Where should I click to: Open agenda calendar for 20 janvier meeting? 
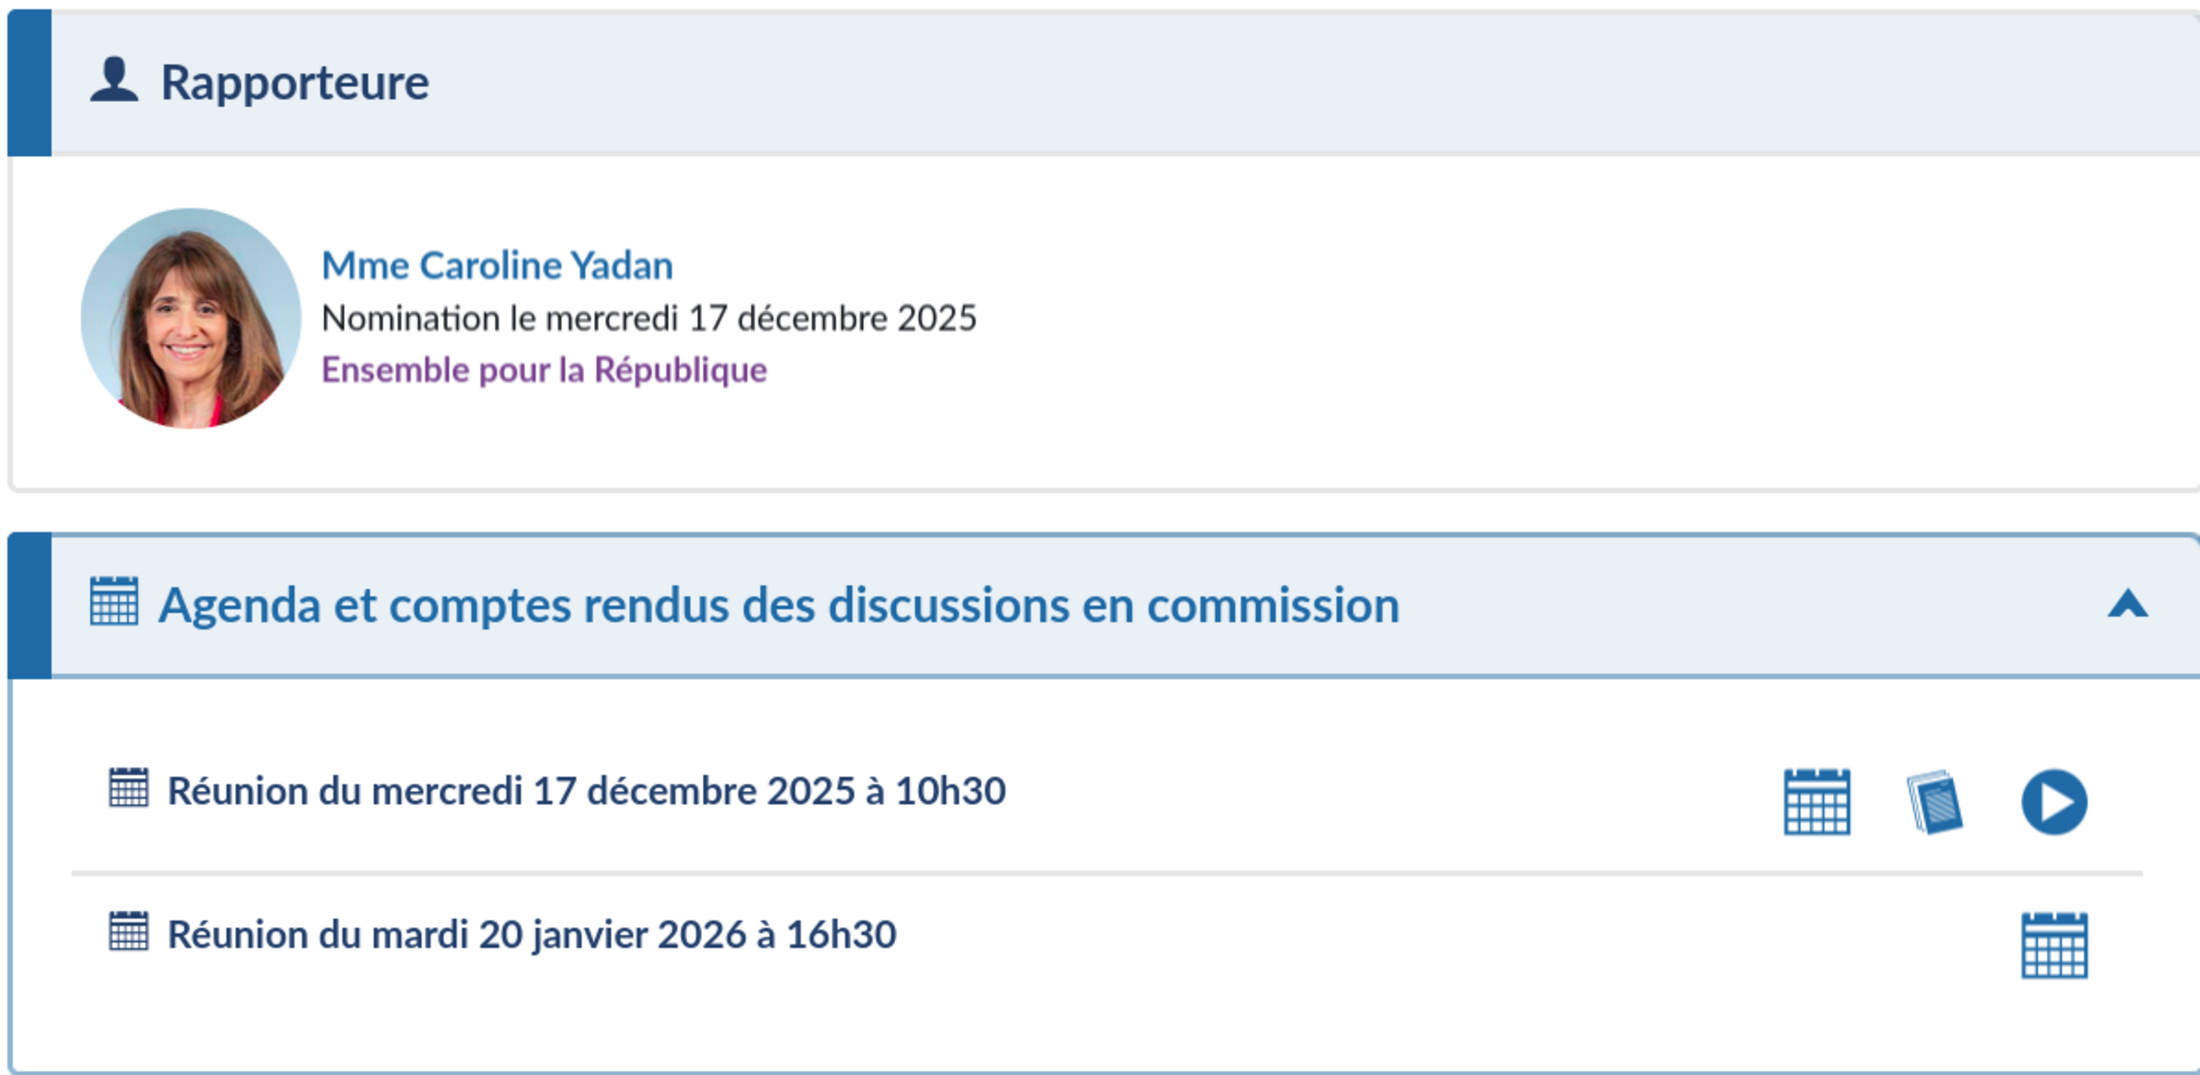click(2054, 945)
